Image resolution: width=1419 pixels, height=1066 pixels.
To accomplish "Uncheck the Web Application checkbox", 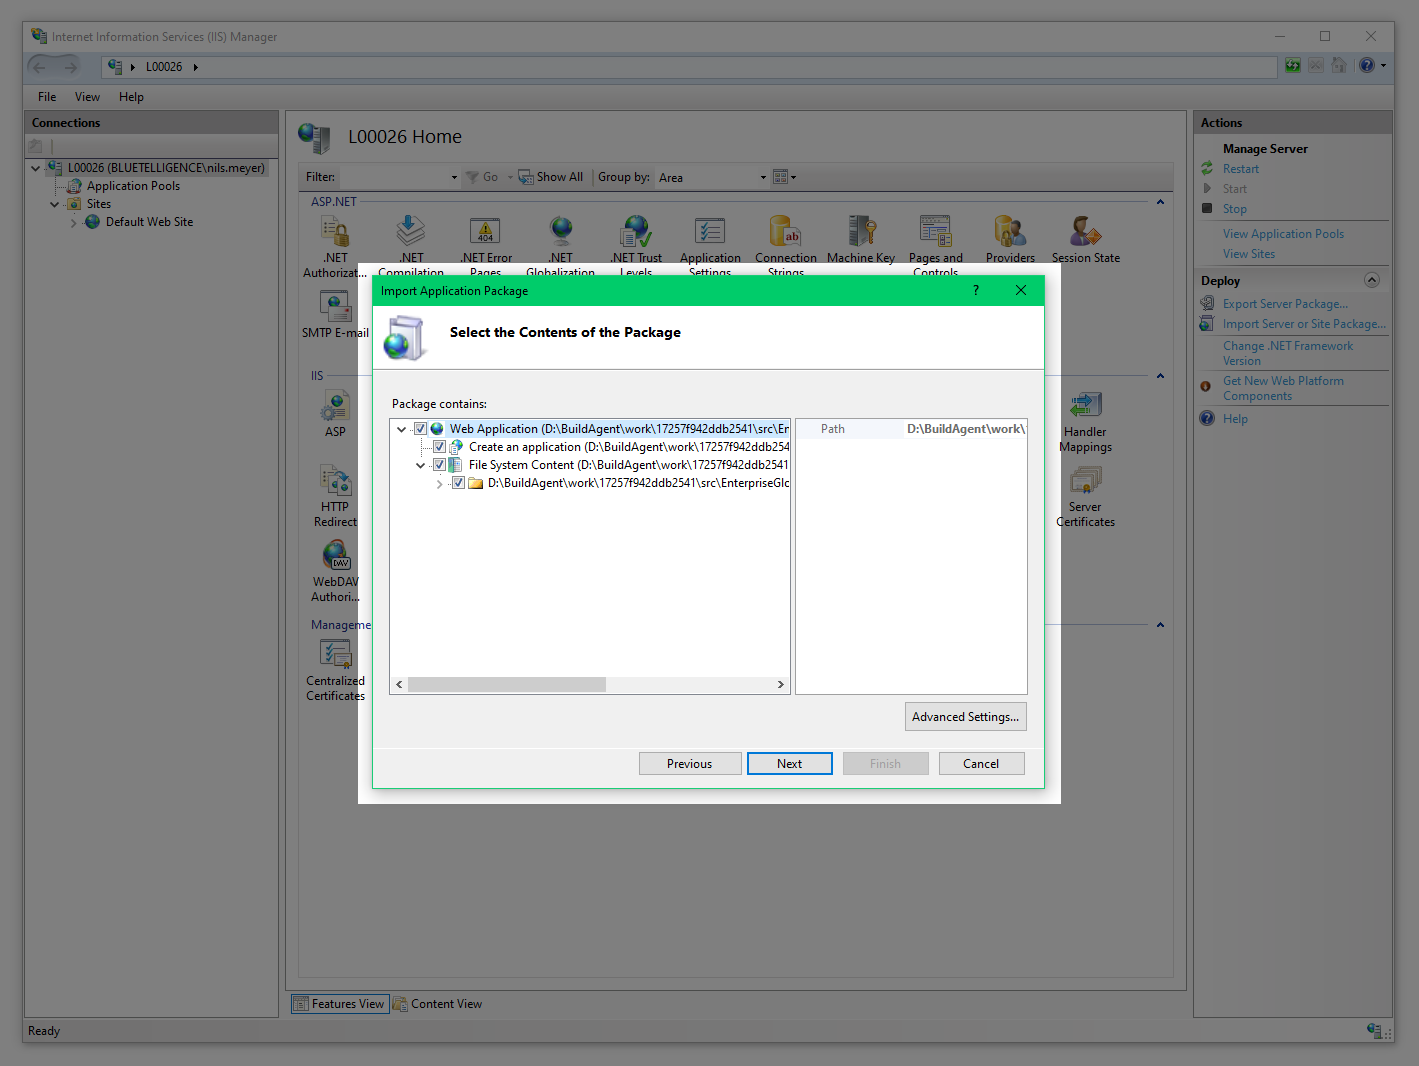I will click(x=421, y=429).
